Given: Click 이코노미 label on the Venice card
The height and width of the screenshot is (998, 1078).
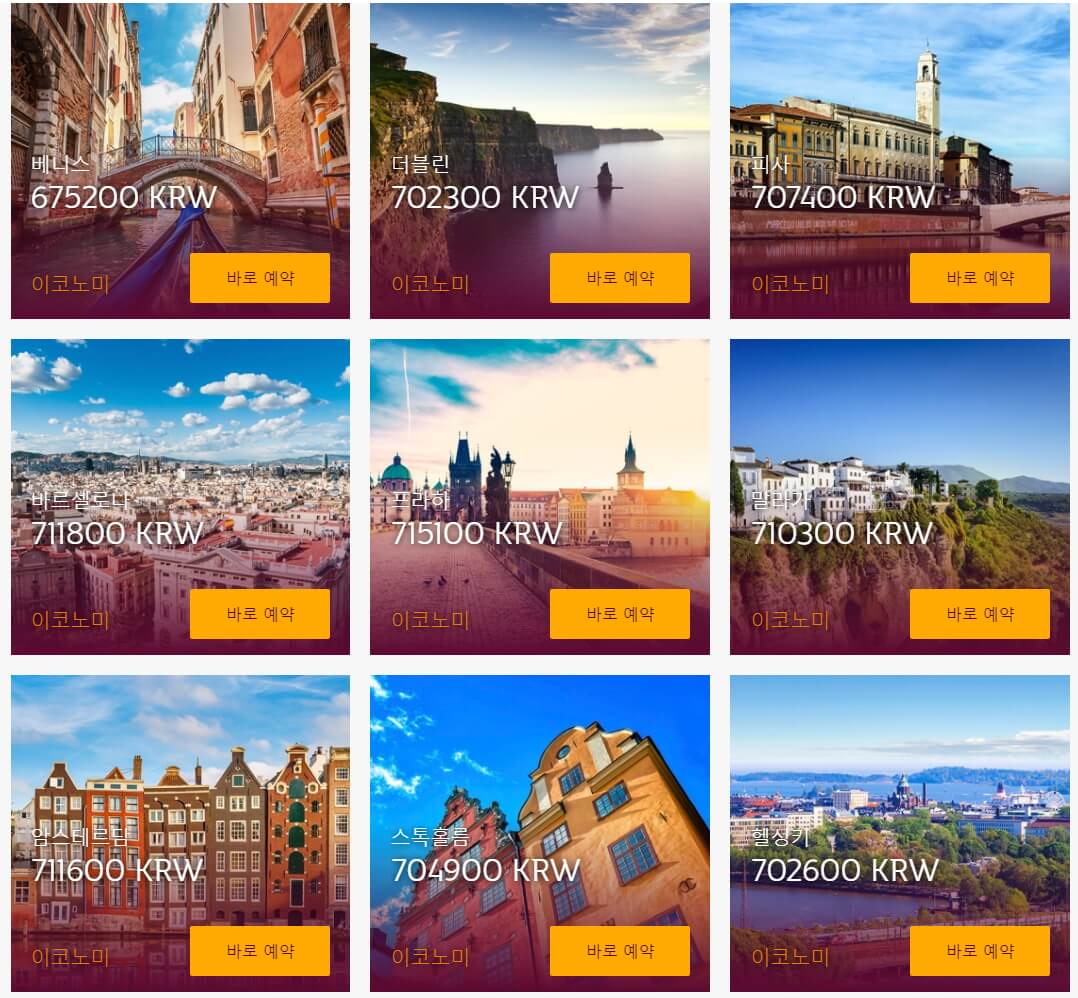Looking at the screenshot, I should pyautogui.click(x=71, y=284).
